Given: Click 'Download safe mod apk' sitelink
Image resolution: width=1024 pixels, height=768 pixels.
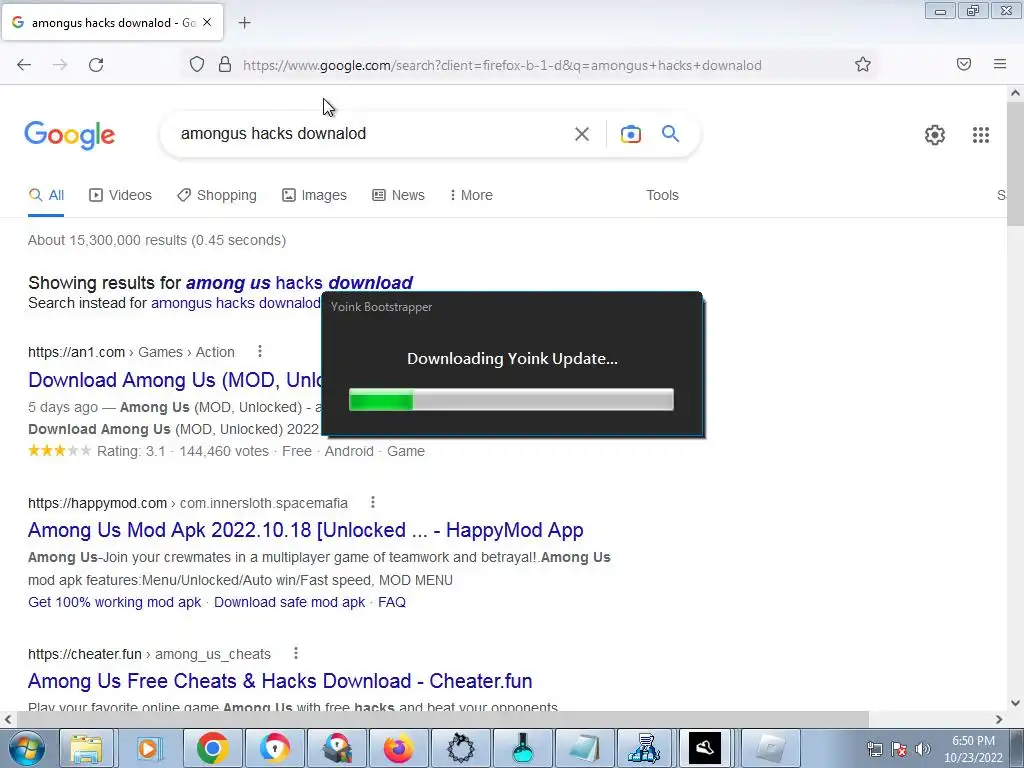Looking at the screenshot, I should click(289, 602).
